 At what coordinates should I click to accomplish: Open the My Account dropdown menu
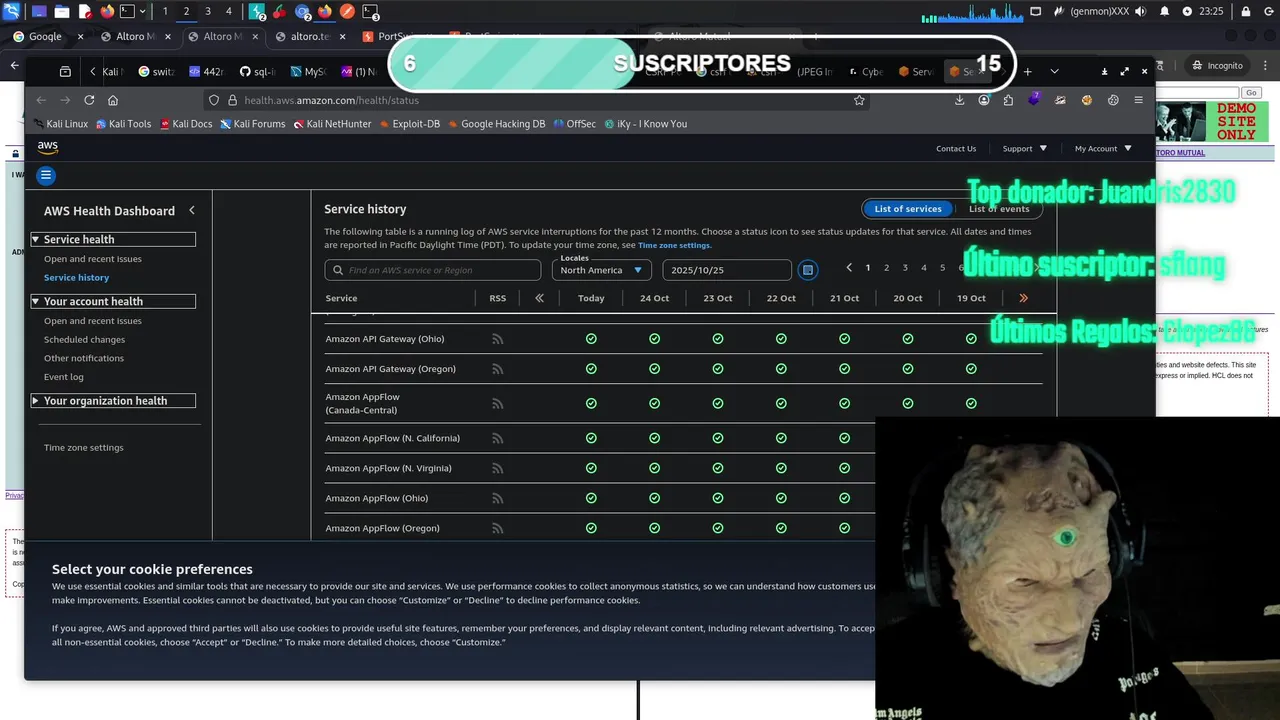point(1103,148)
